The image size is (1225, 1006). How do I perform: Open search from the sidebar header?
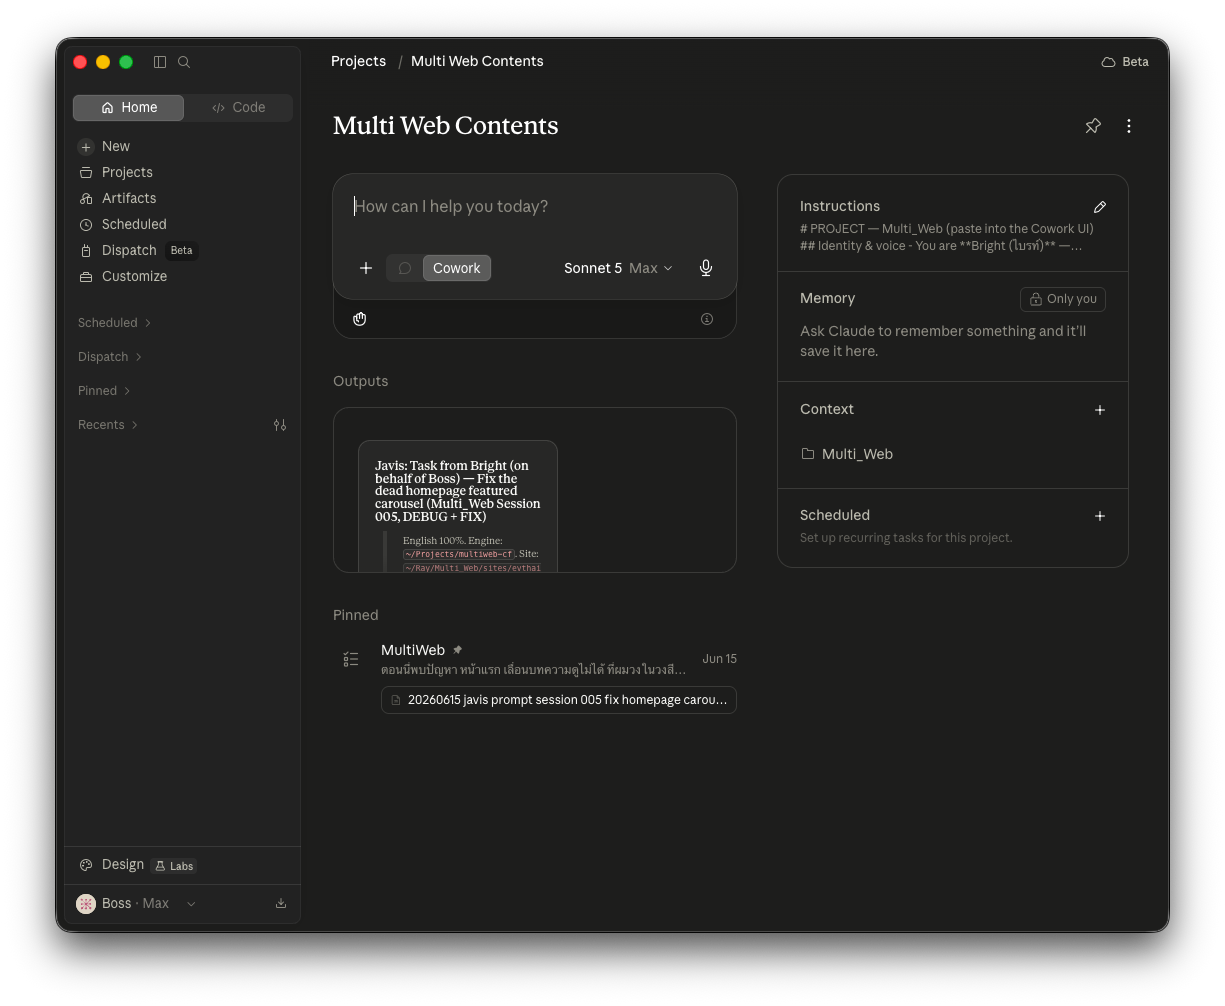184,62
